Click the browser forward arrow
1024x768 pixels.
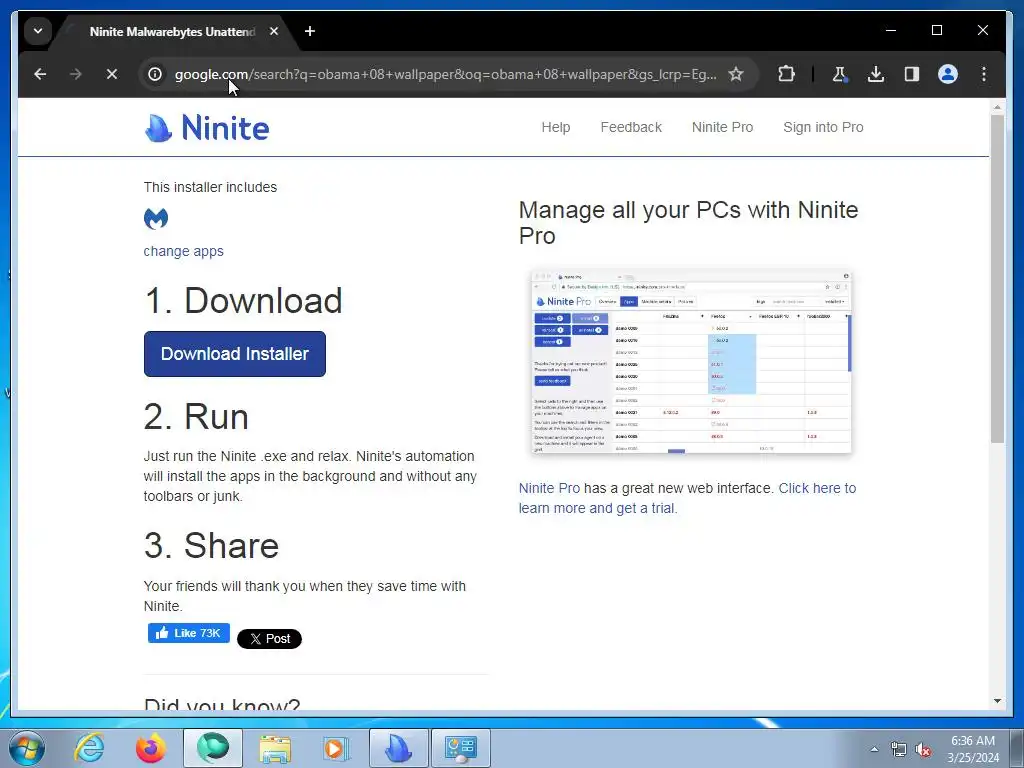76,74
